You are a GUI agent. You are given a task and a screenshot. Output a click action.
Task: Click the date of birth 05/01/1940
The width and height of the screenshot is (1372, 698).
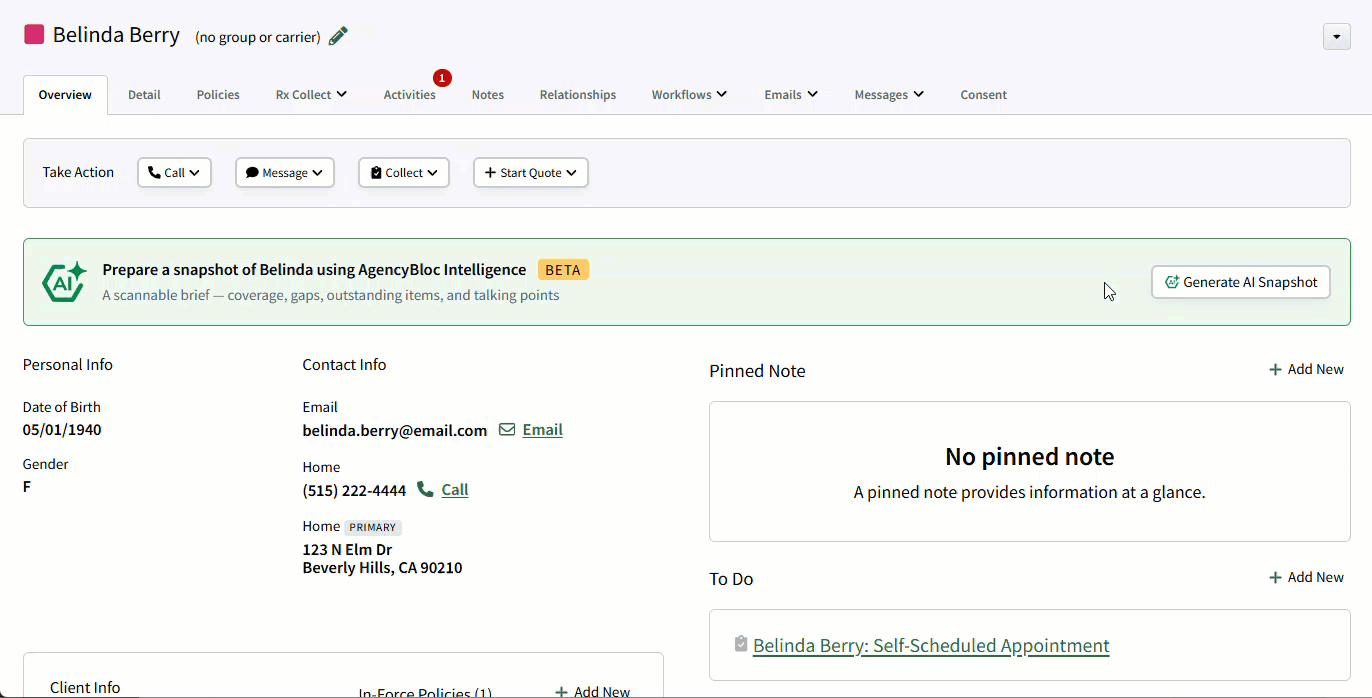click(x=62, y=430)
